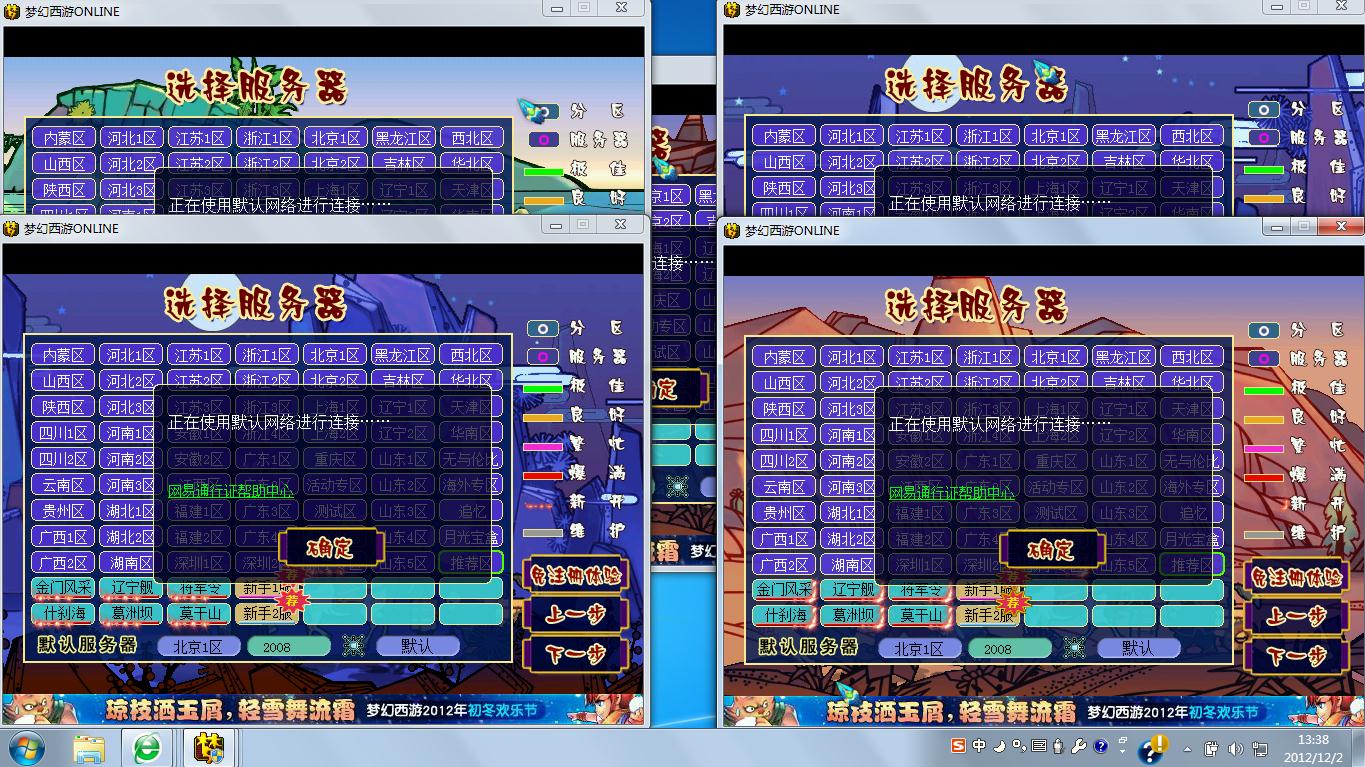Choose 云南区 region in the bottom-left window
Screen dimensions: 1365x767
tap(63, 485)
